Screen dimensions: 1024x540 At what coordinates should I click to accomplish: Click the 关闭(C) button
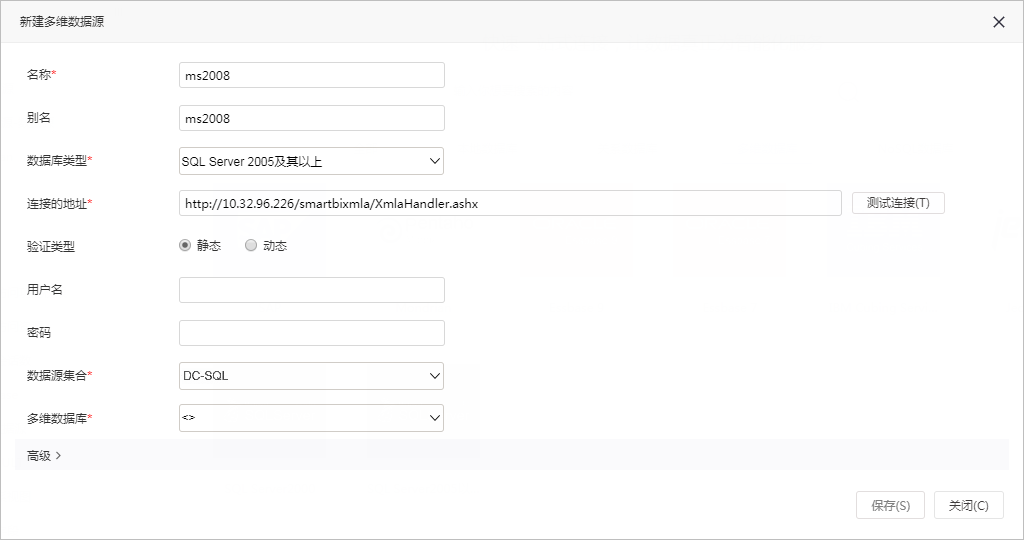point(968,505)
